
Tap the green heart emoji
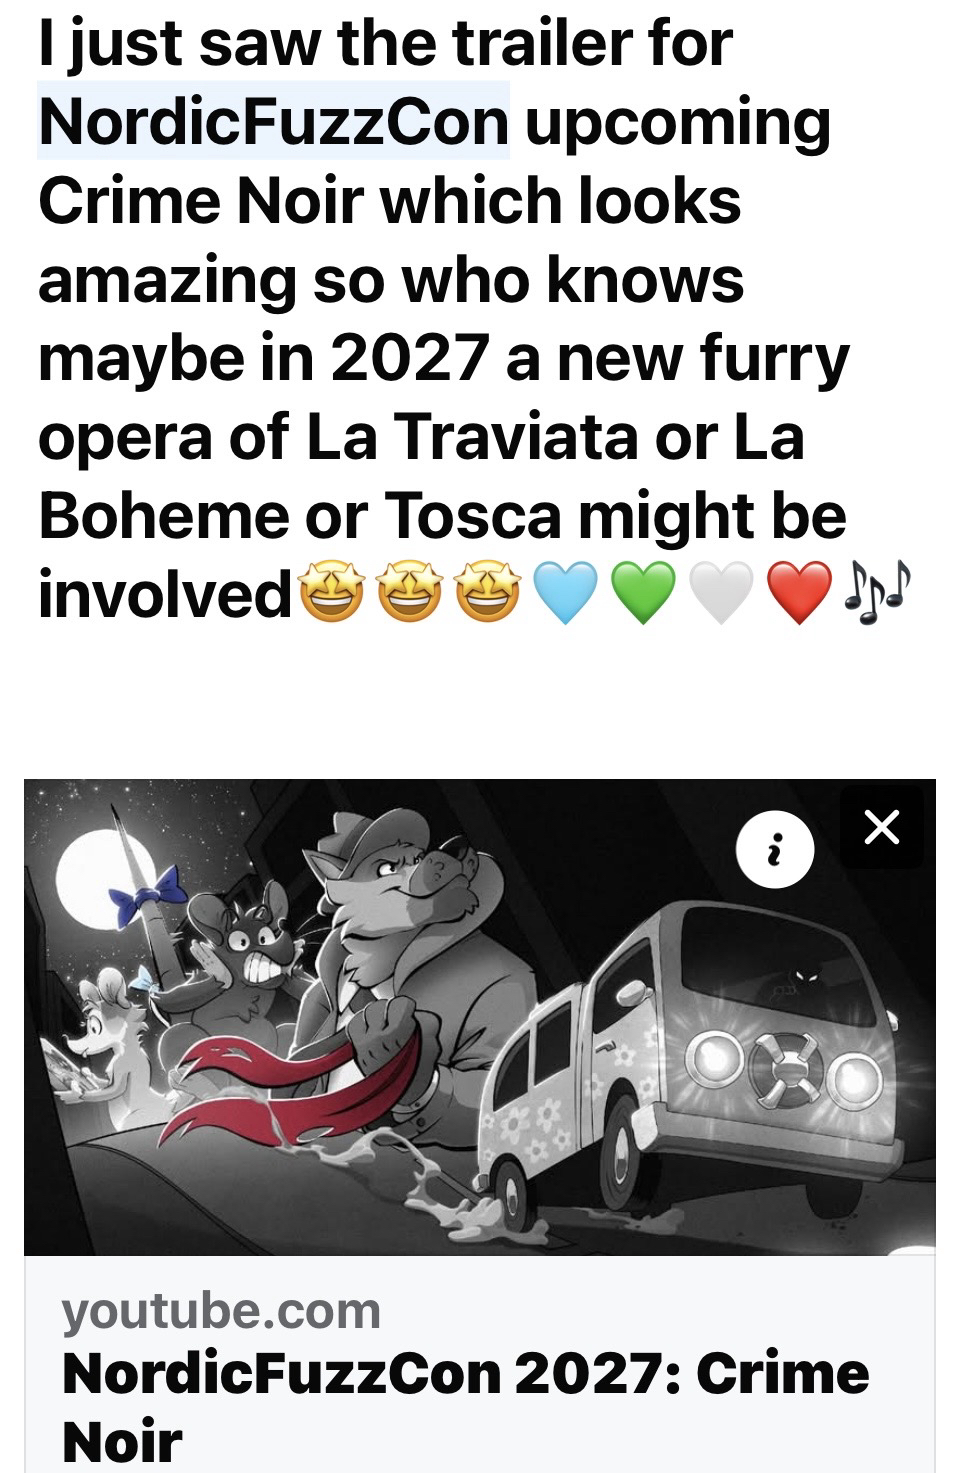pos(644,594)
